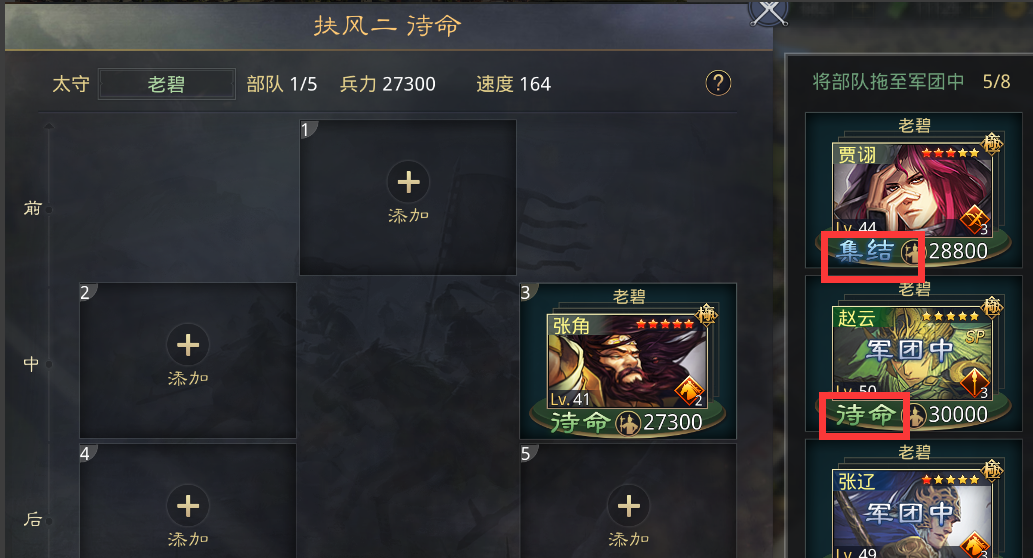Click the 太守 name field 老碧
The width and height of the screenshot is (1033, 558).
[167, 84]
